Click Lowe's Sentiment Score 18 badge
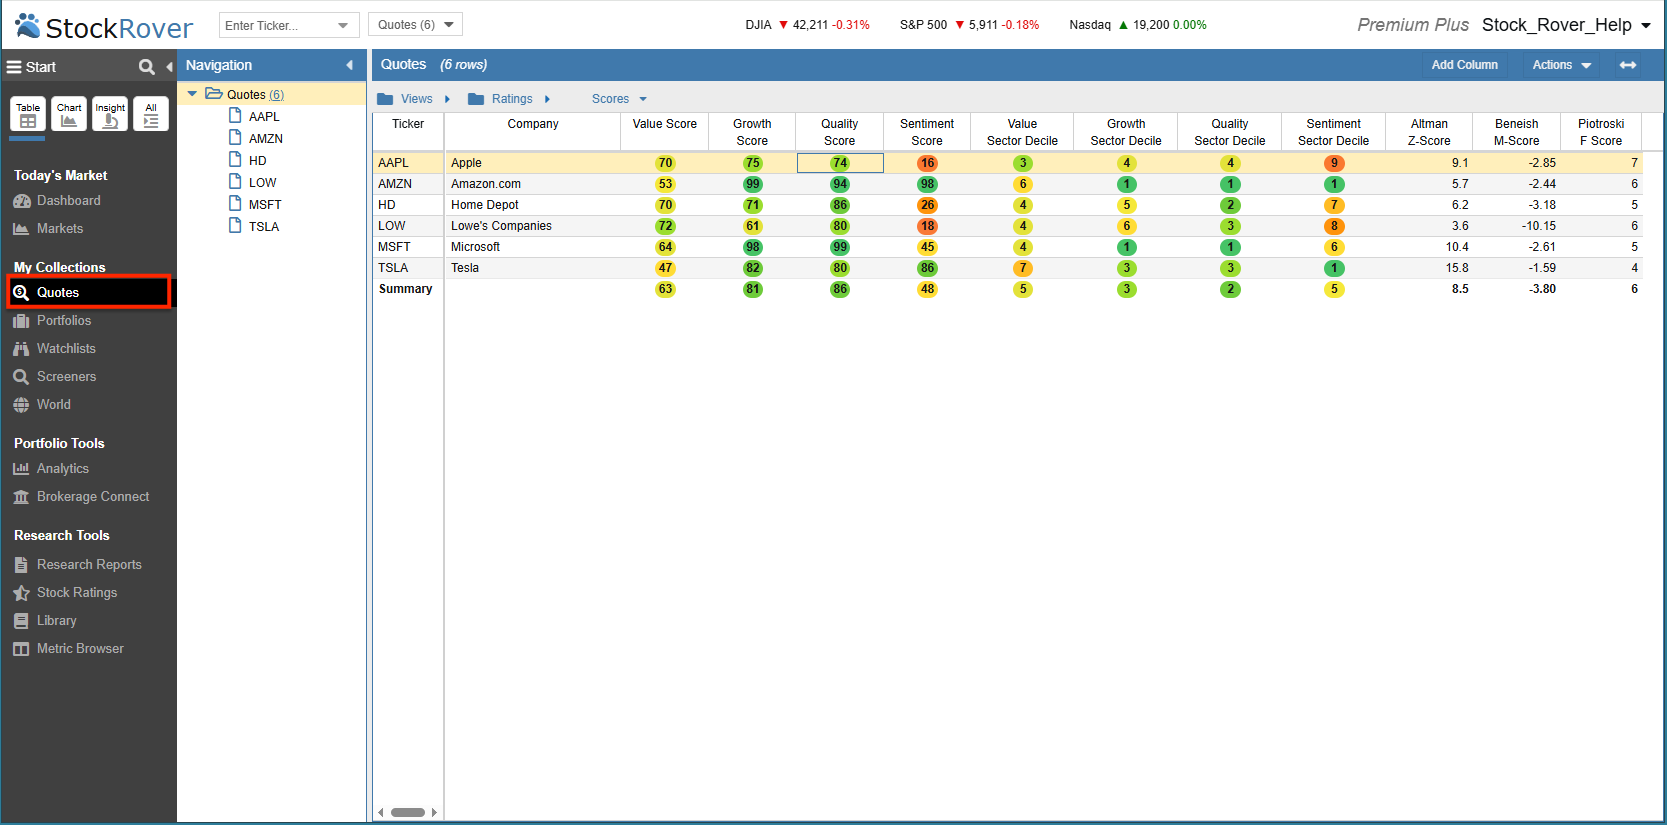This screenshot has width=1667, height=825. point(927,226)
